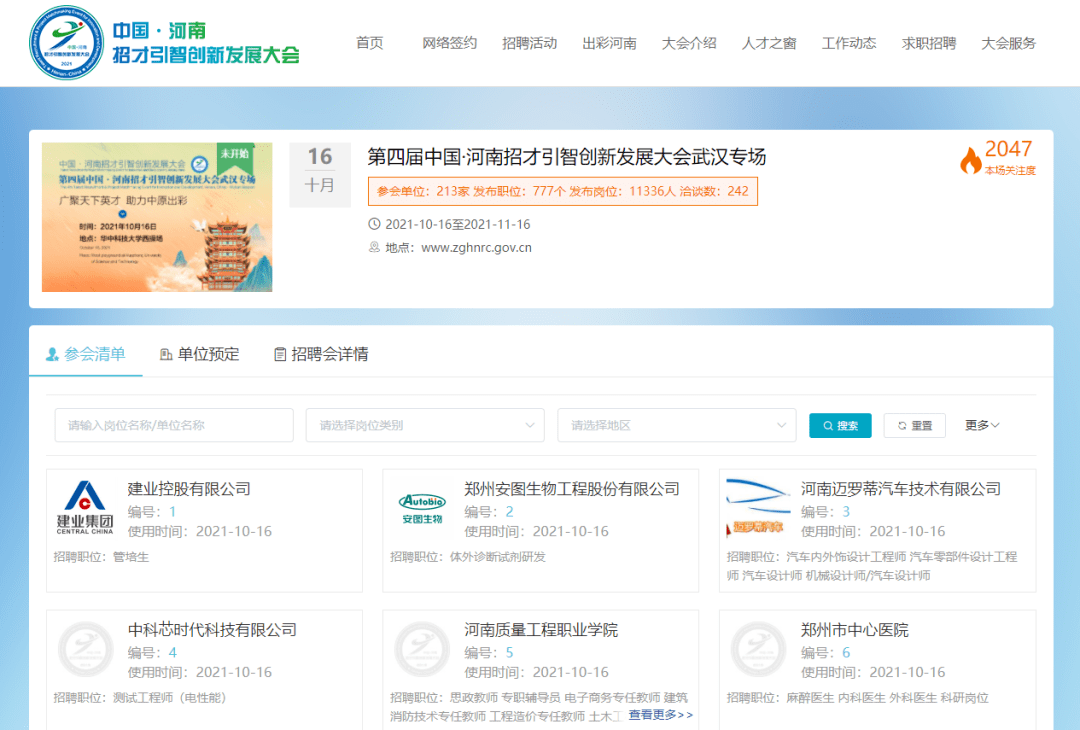Switch to the 参会清单 tab

(85, 354)
